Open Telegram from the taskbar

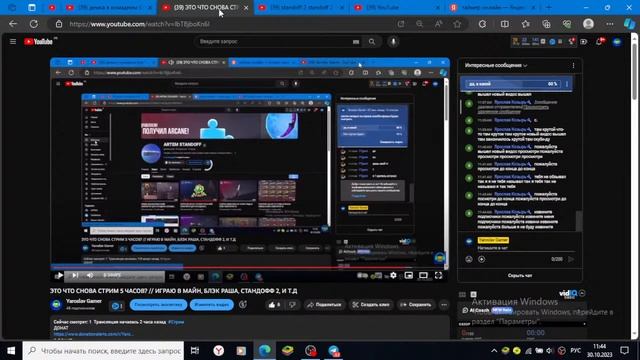333,351
